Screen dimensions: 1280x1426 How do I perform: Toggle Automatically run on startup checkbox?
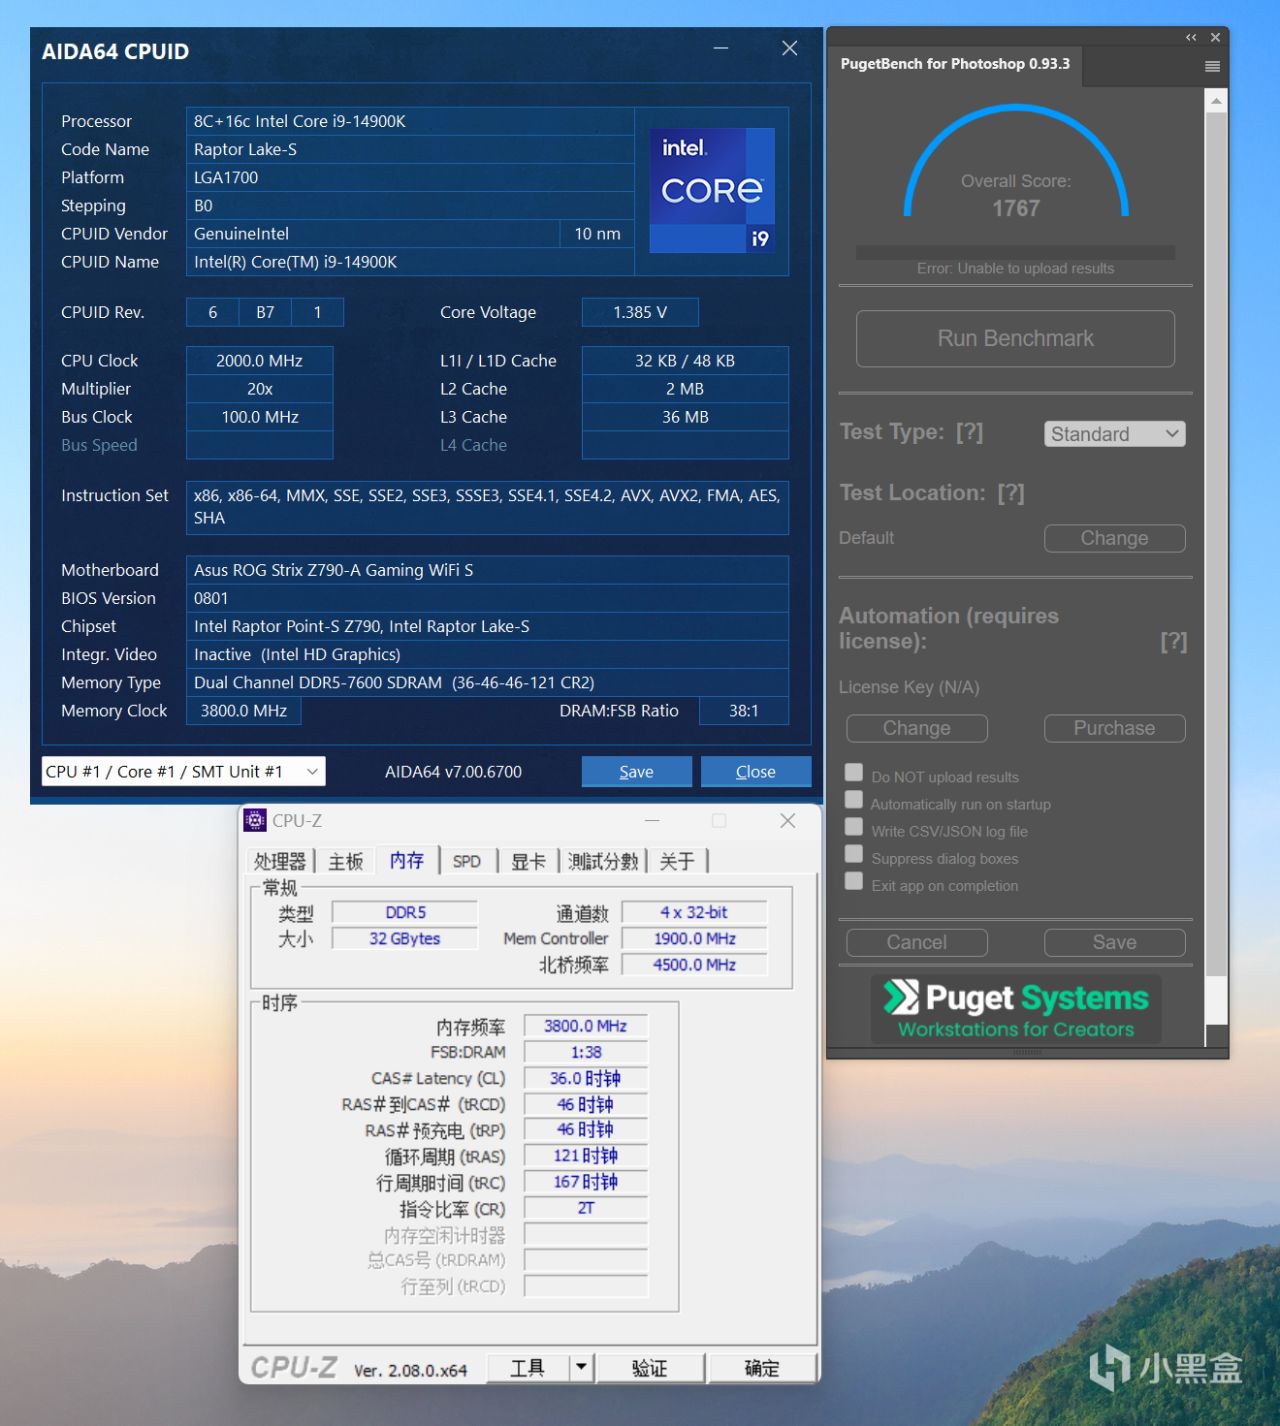[x=854, y=799]
